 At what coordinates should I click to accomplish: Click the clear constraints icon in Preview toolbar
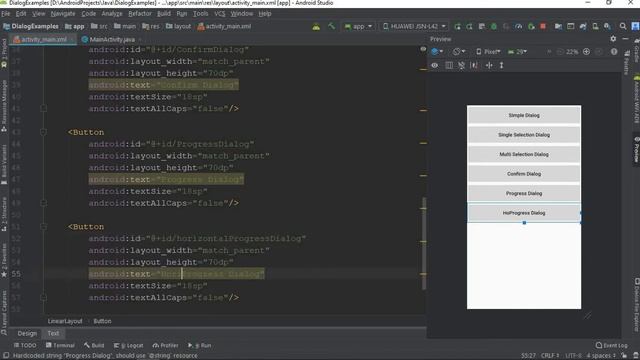click(x=461, y=65)
